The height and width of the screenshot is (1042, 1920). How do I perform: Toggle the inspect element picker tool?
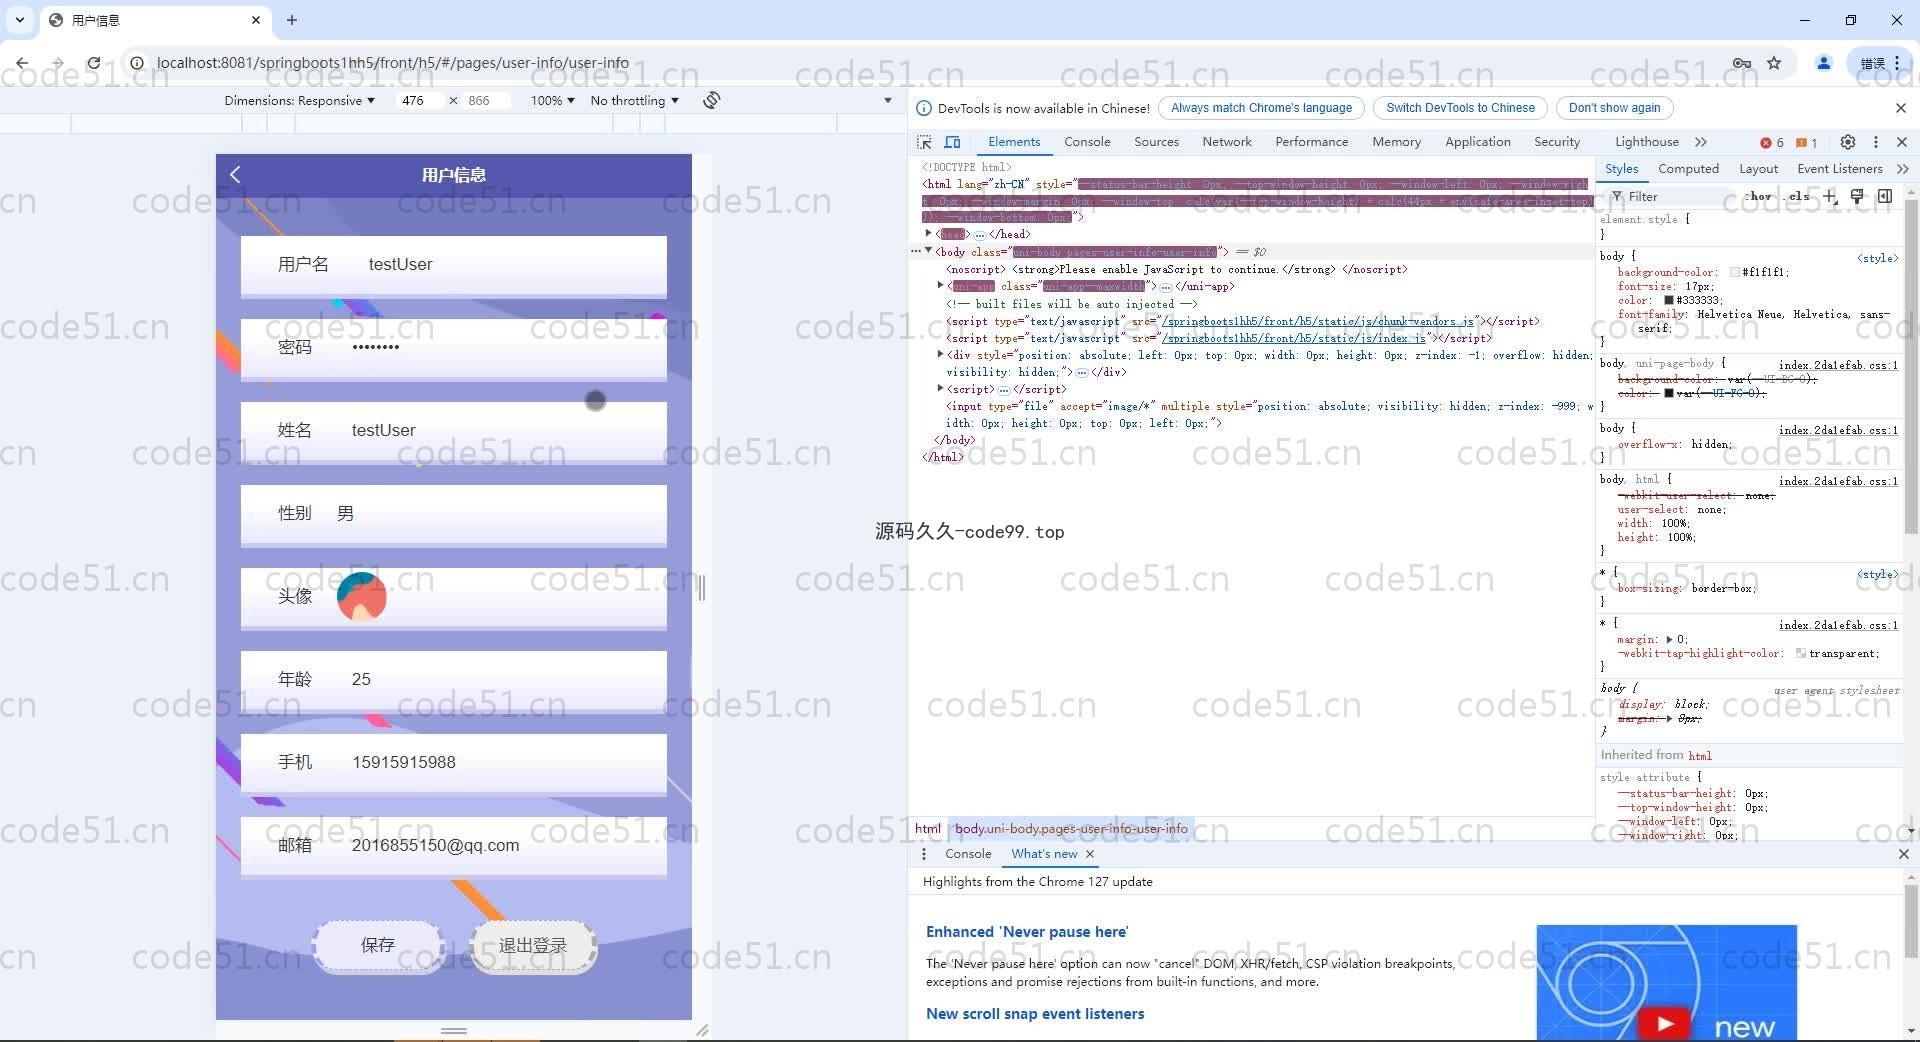point(924,142)
